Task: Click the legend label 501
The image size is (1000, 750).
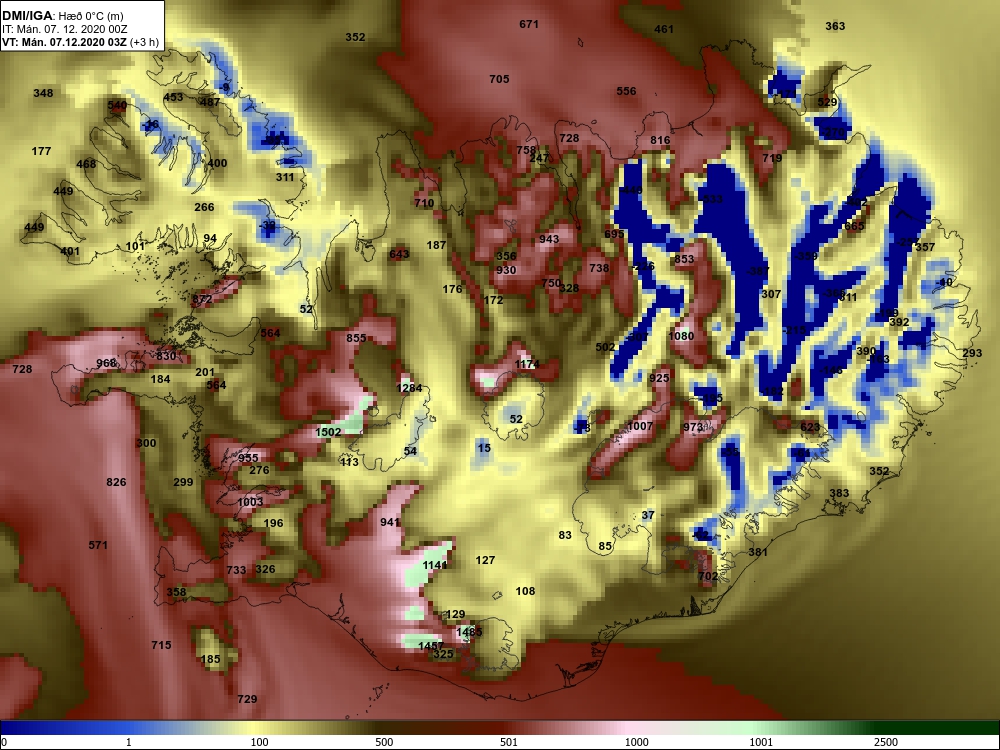Action: [x=509, y=742]
